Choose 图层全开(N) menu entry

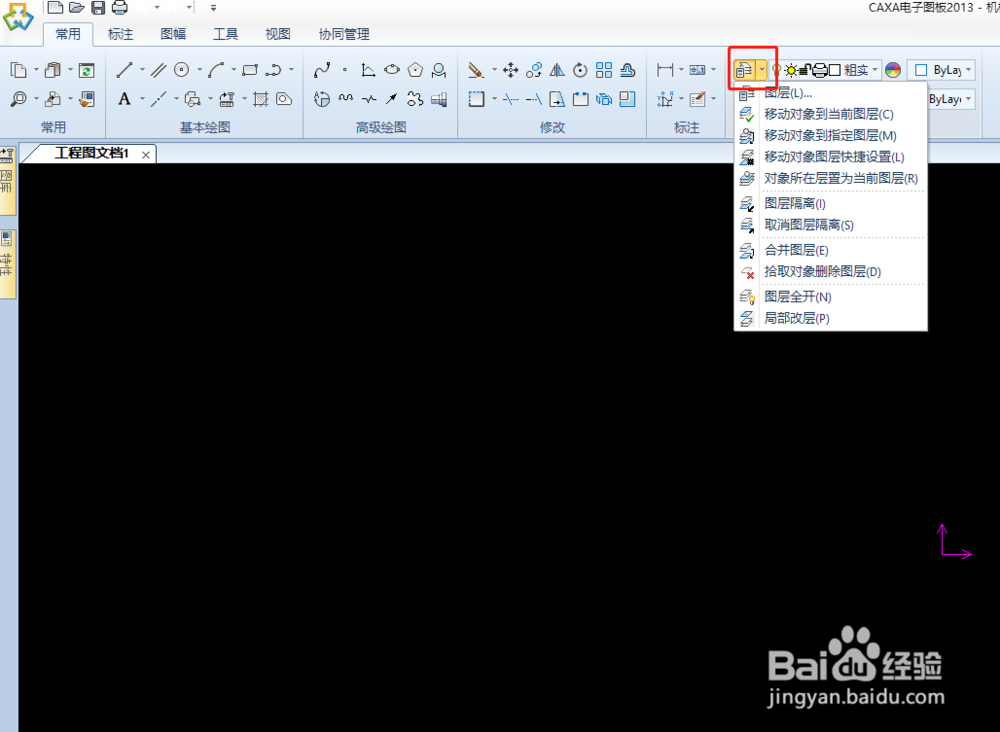[x=830, y=296]
